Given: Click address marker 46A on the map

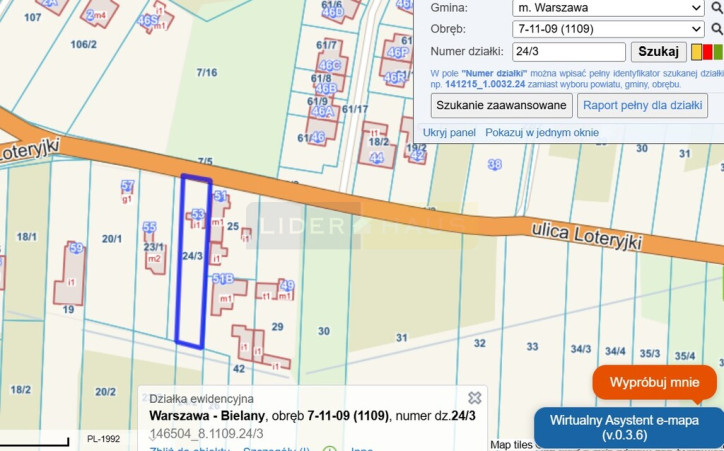Looking at the screenshot, I should (x=322, y=111).
